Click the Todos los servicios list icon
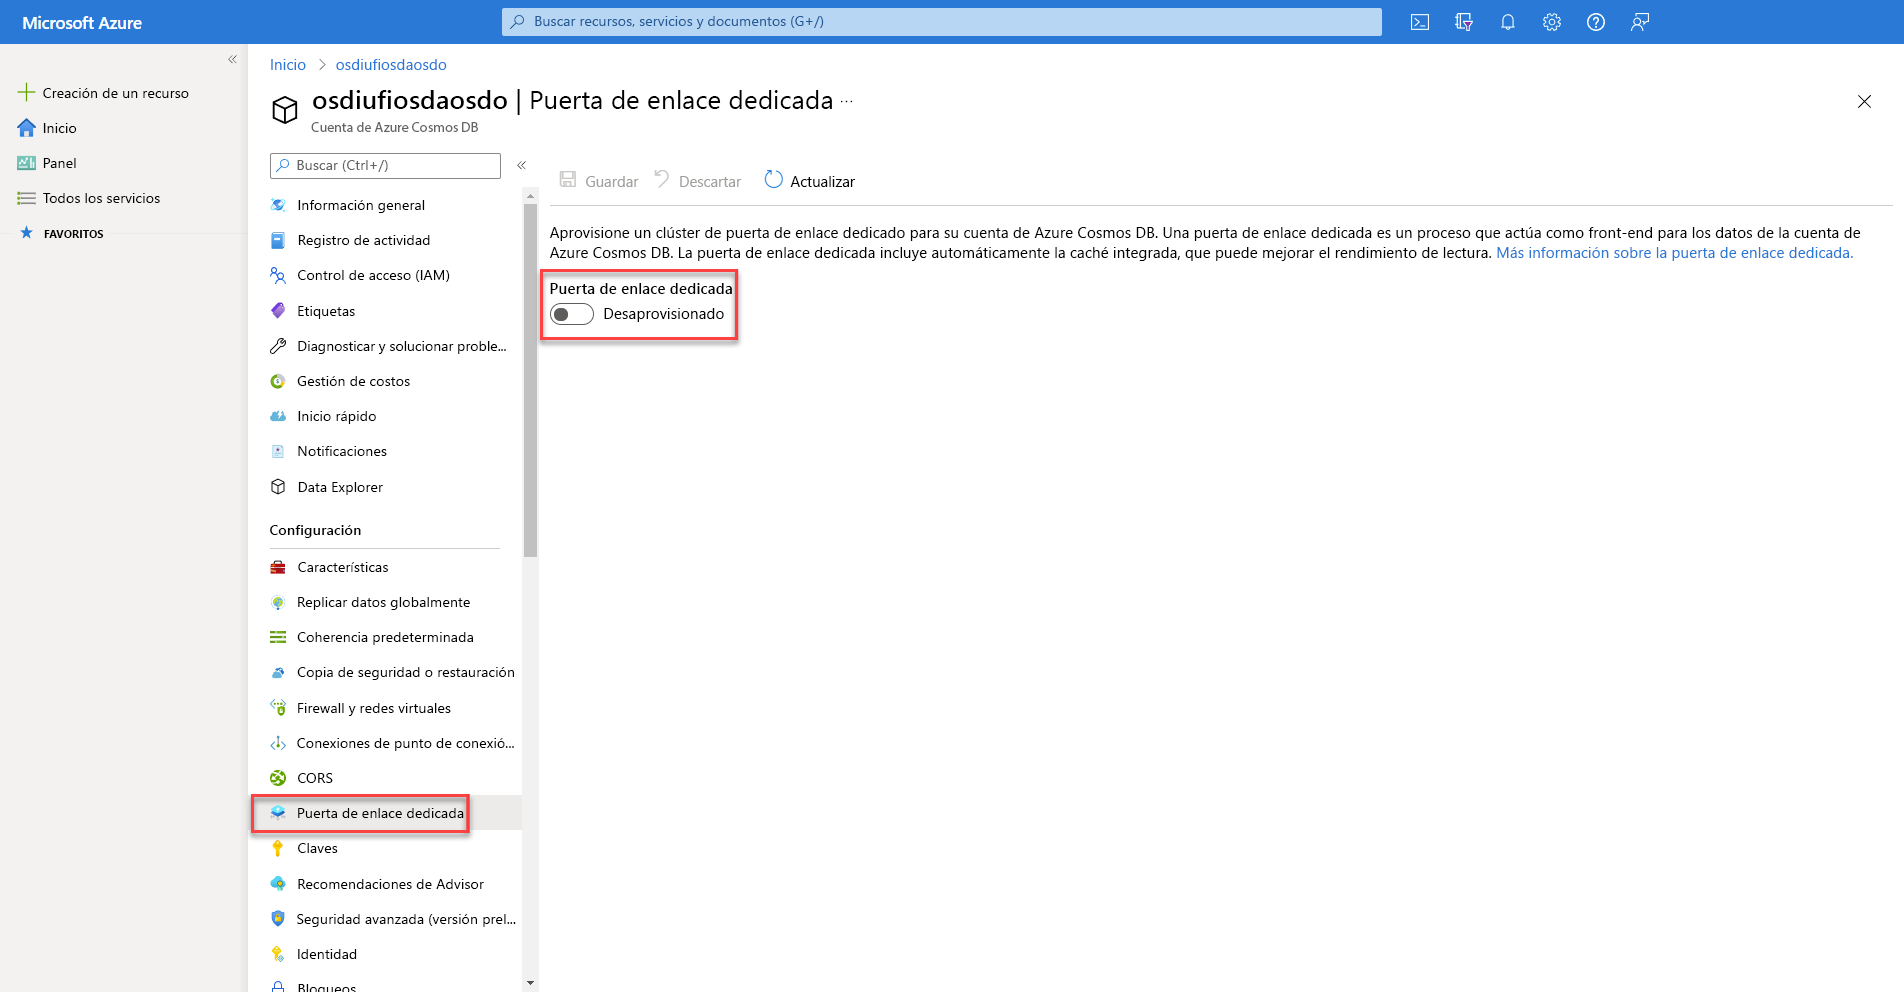 coord(27,198)
